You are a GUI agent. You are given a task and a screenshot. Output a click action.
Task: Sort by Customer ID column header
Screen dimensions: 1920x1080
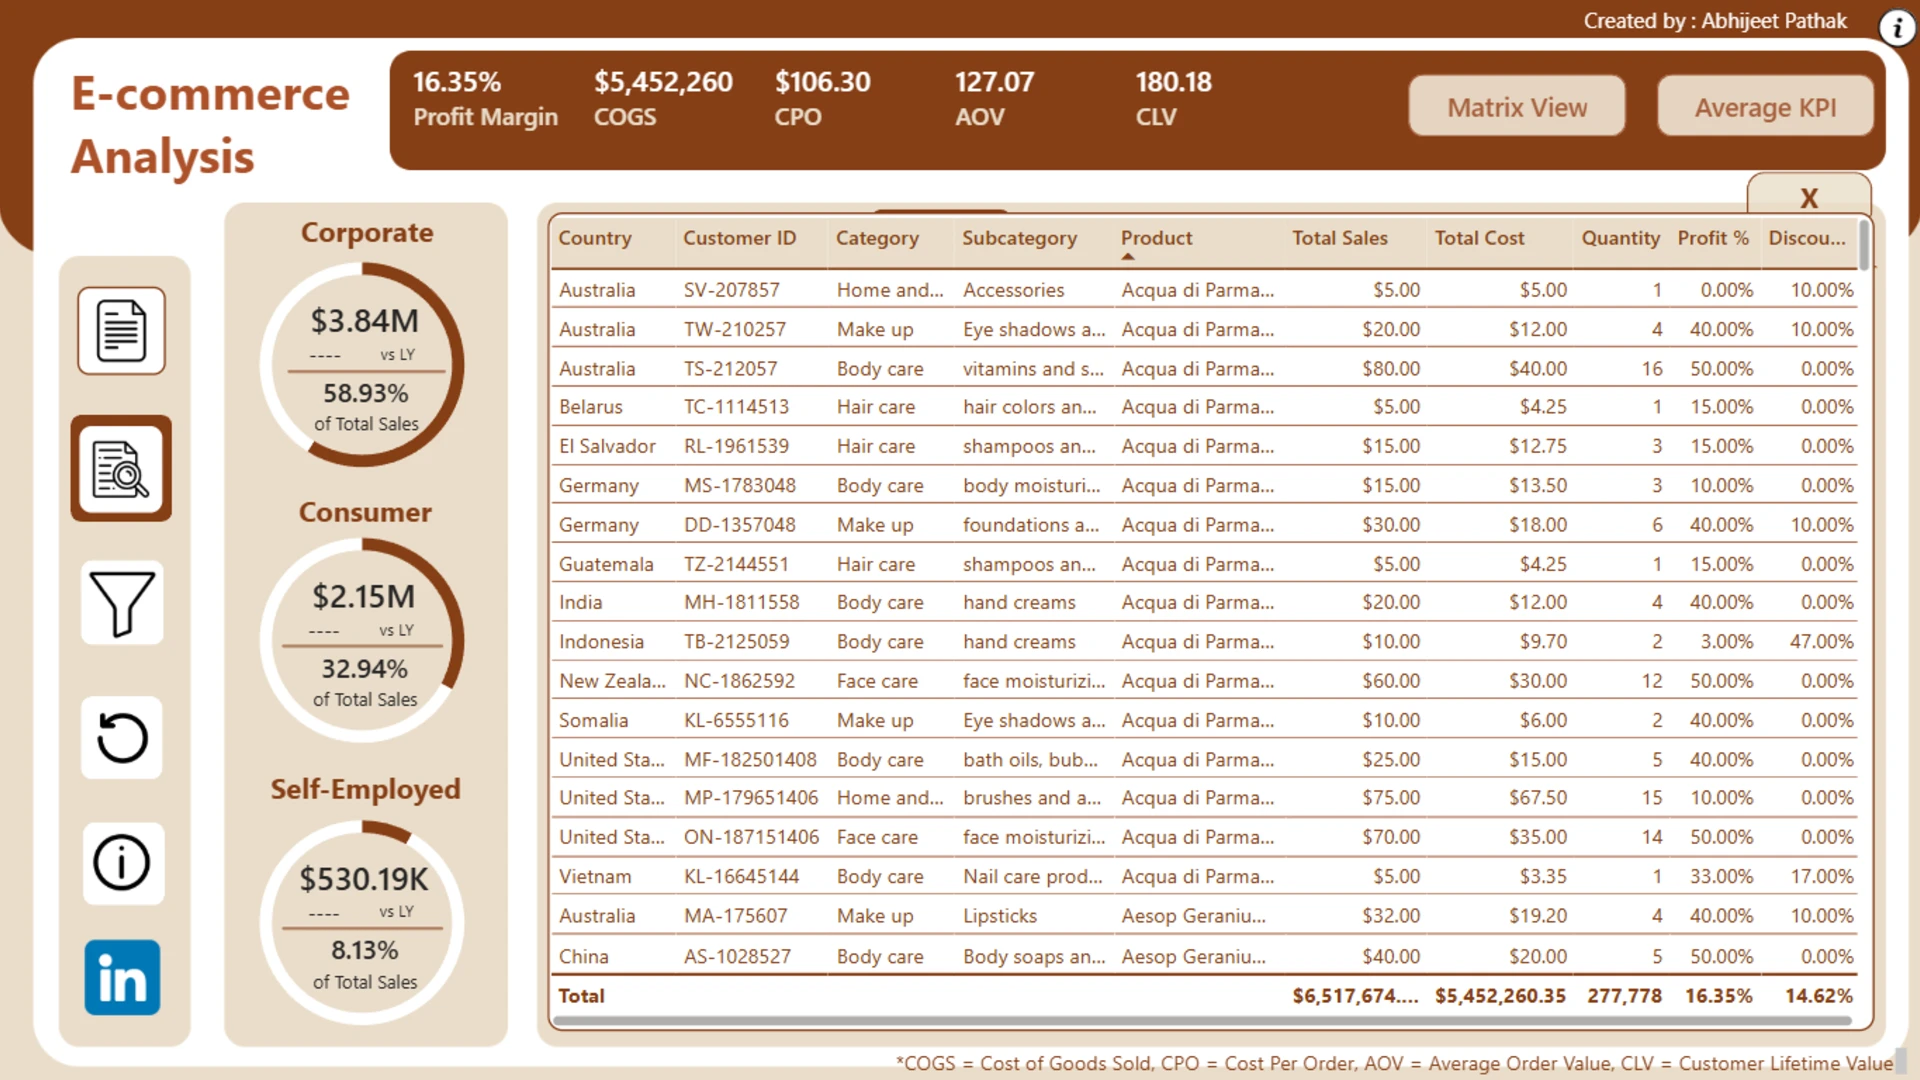pos(740,238)
